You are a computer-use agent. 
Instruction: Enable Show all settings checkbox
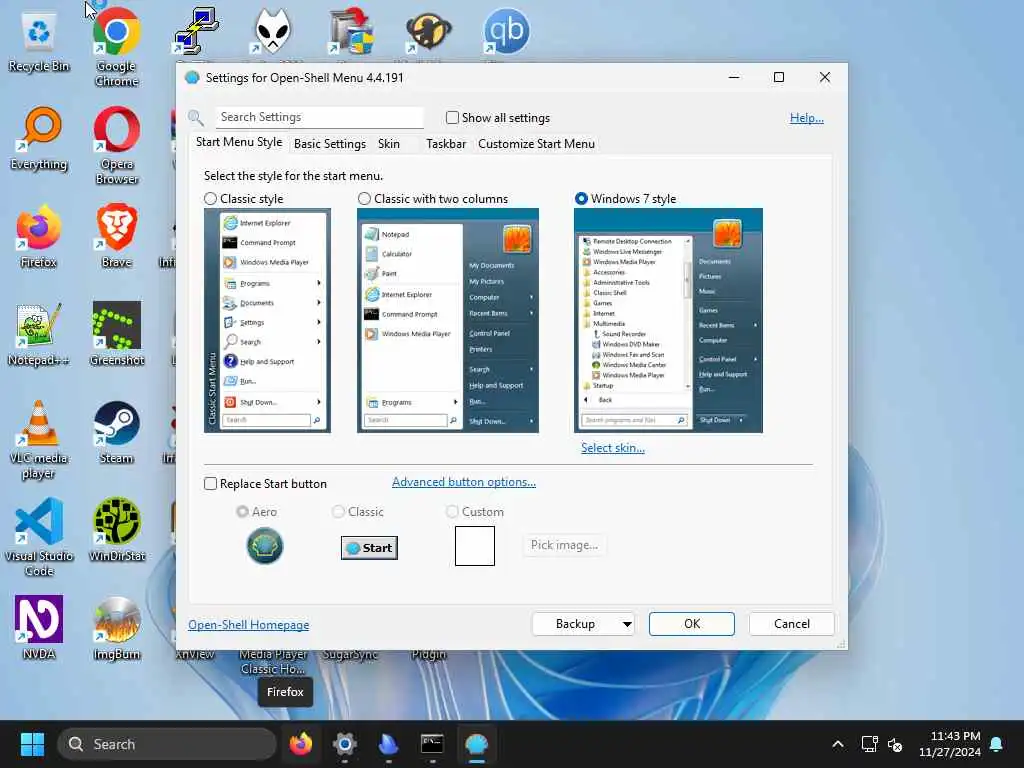452,118
